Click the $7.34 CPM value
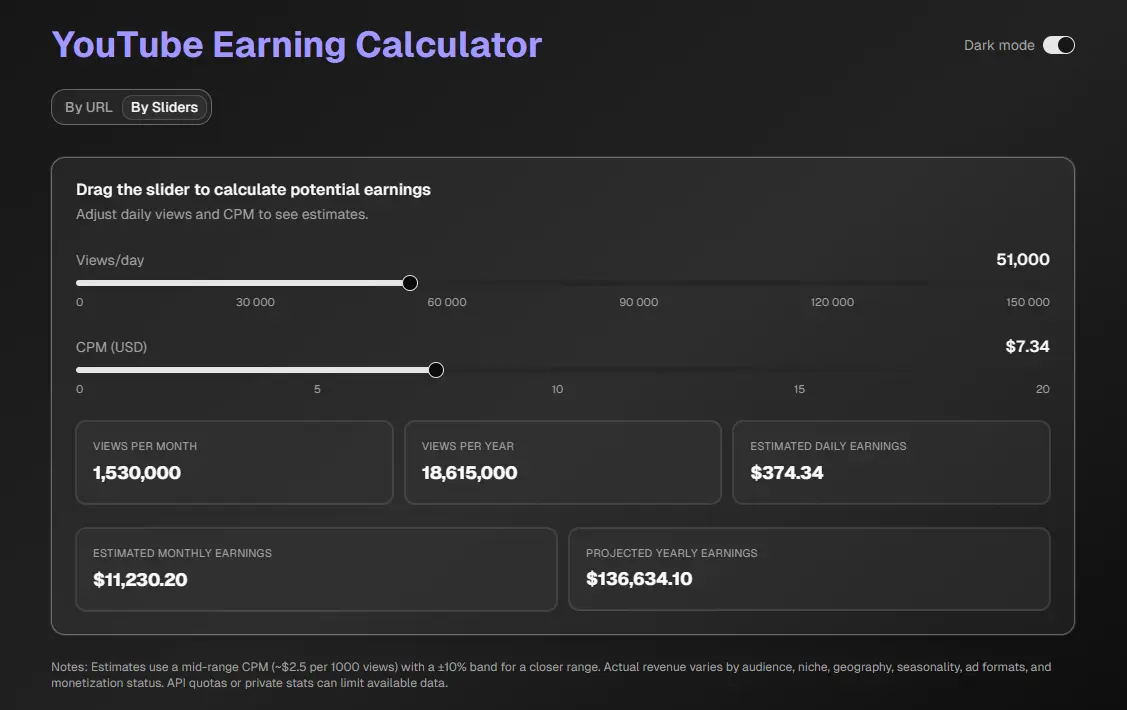 (1027, 347)
